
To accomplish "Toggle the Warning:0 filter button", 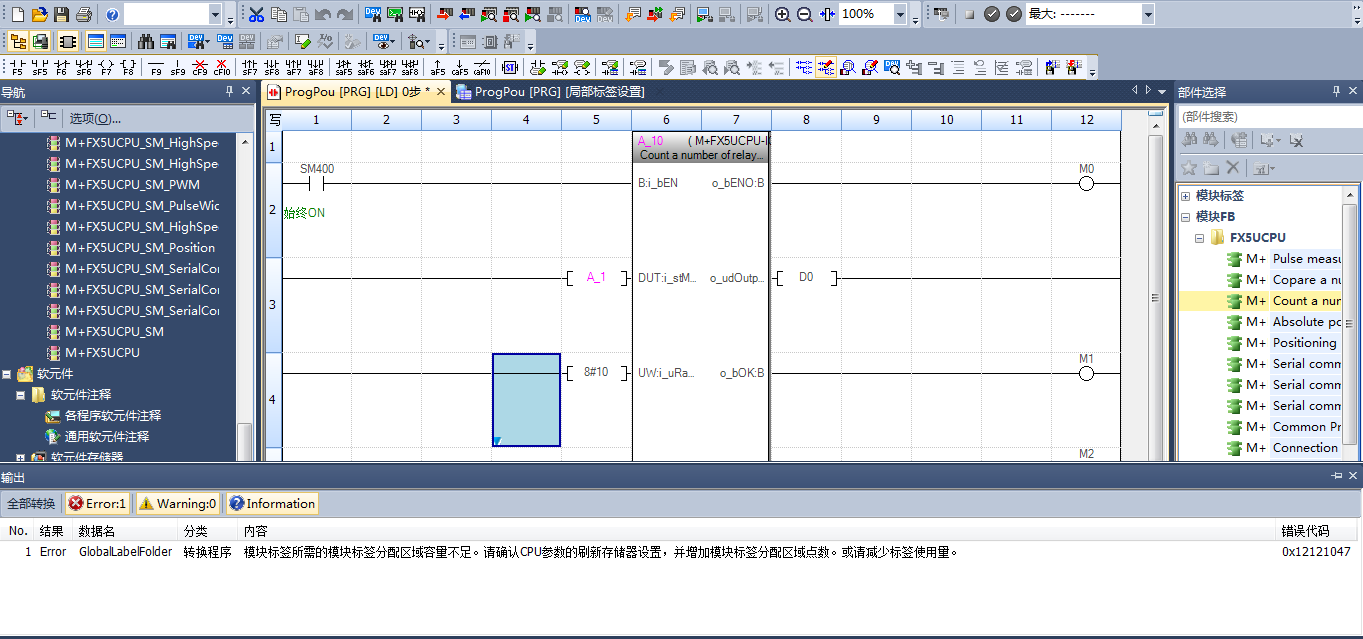I will point(177,504).
